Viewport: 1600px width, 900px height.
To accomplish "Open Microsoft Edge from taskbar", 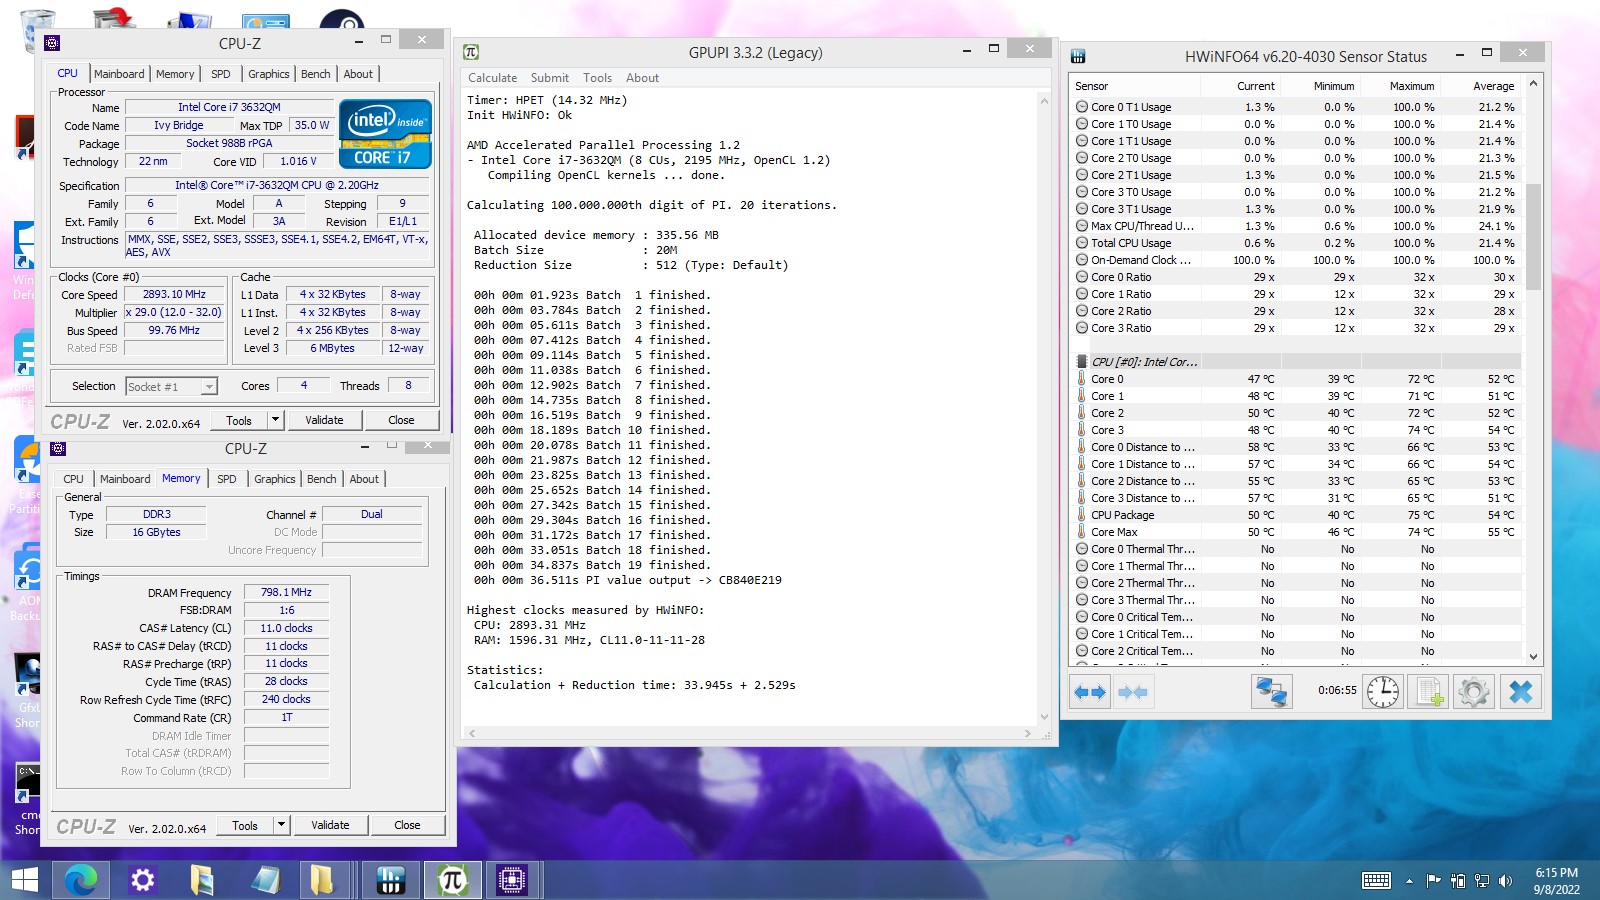I will (81, 880).
